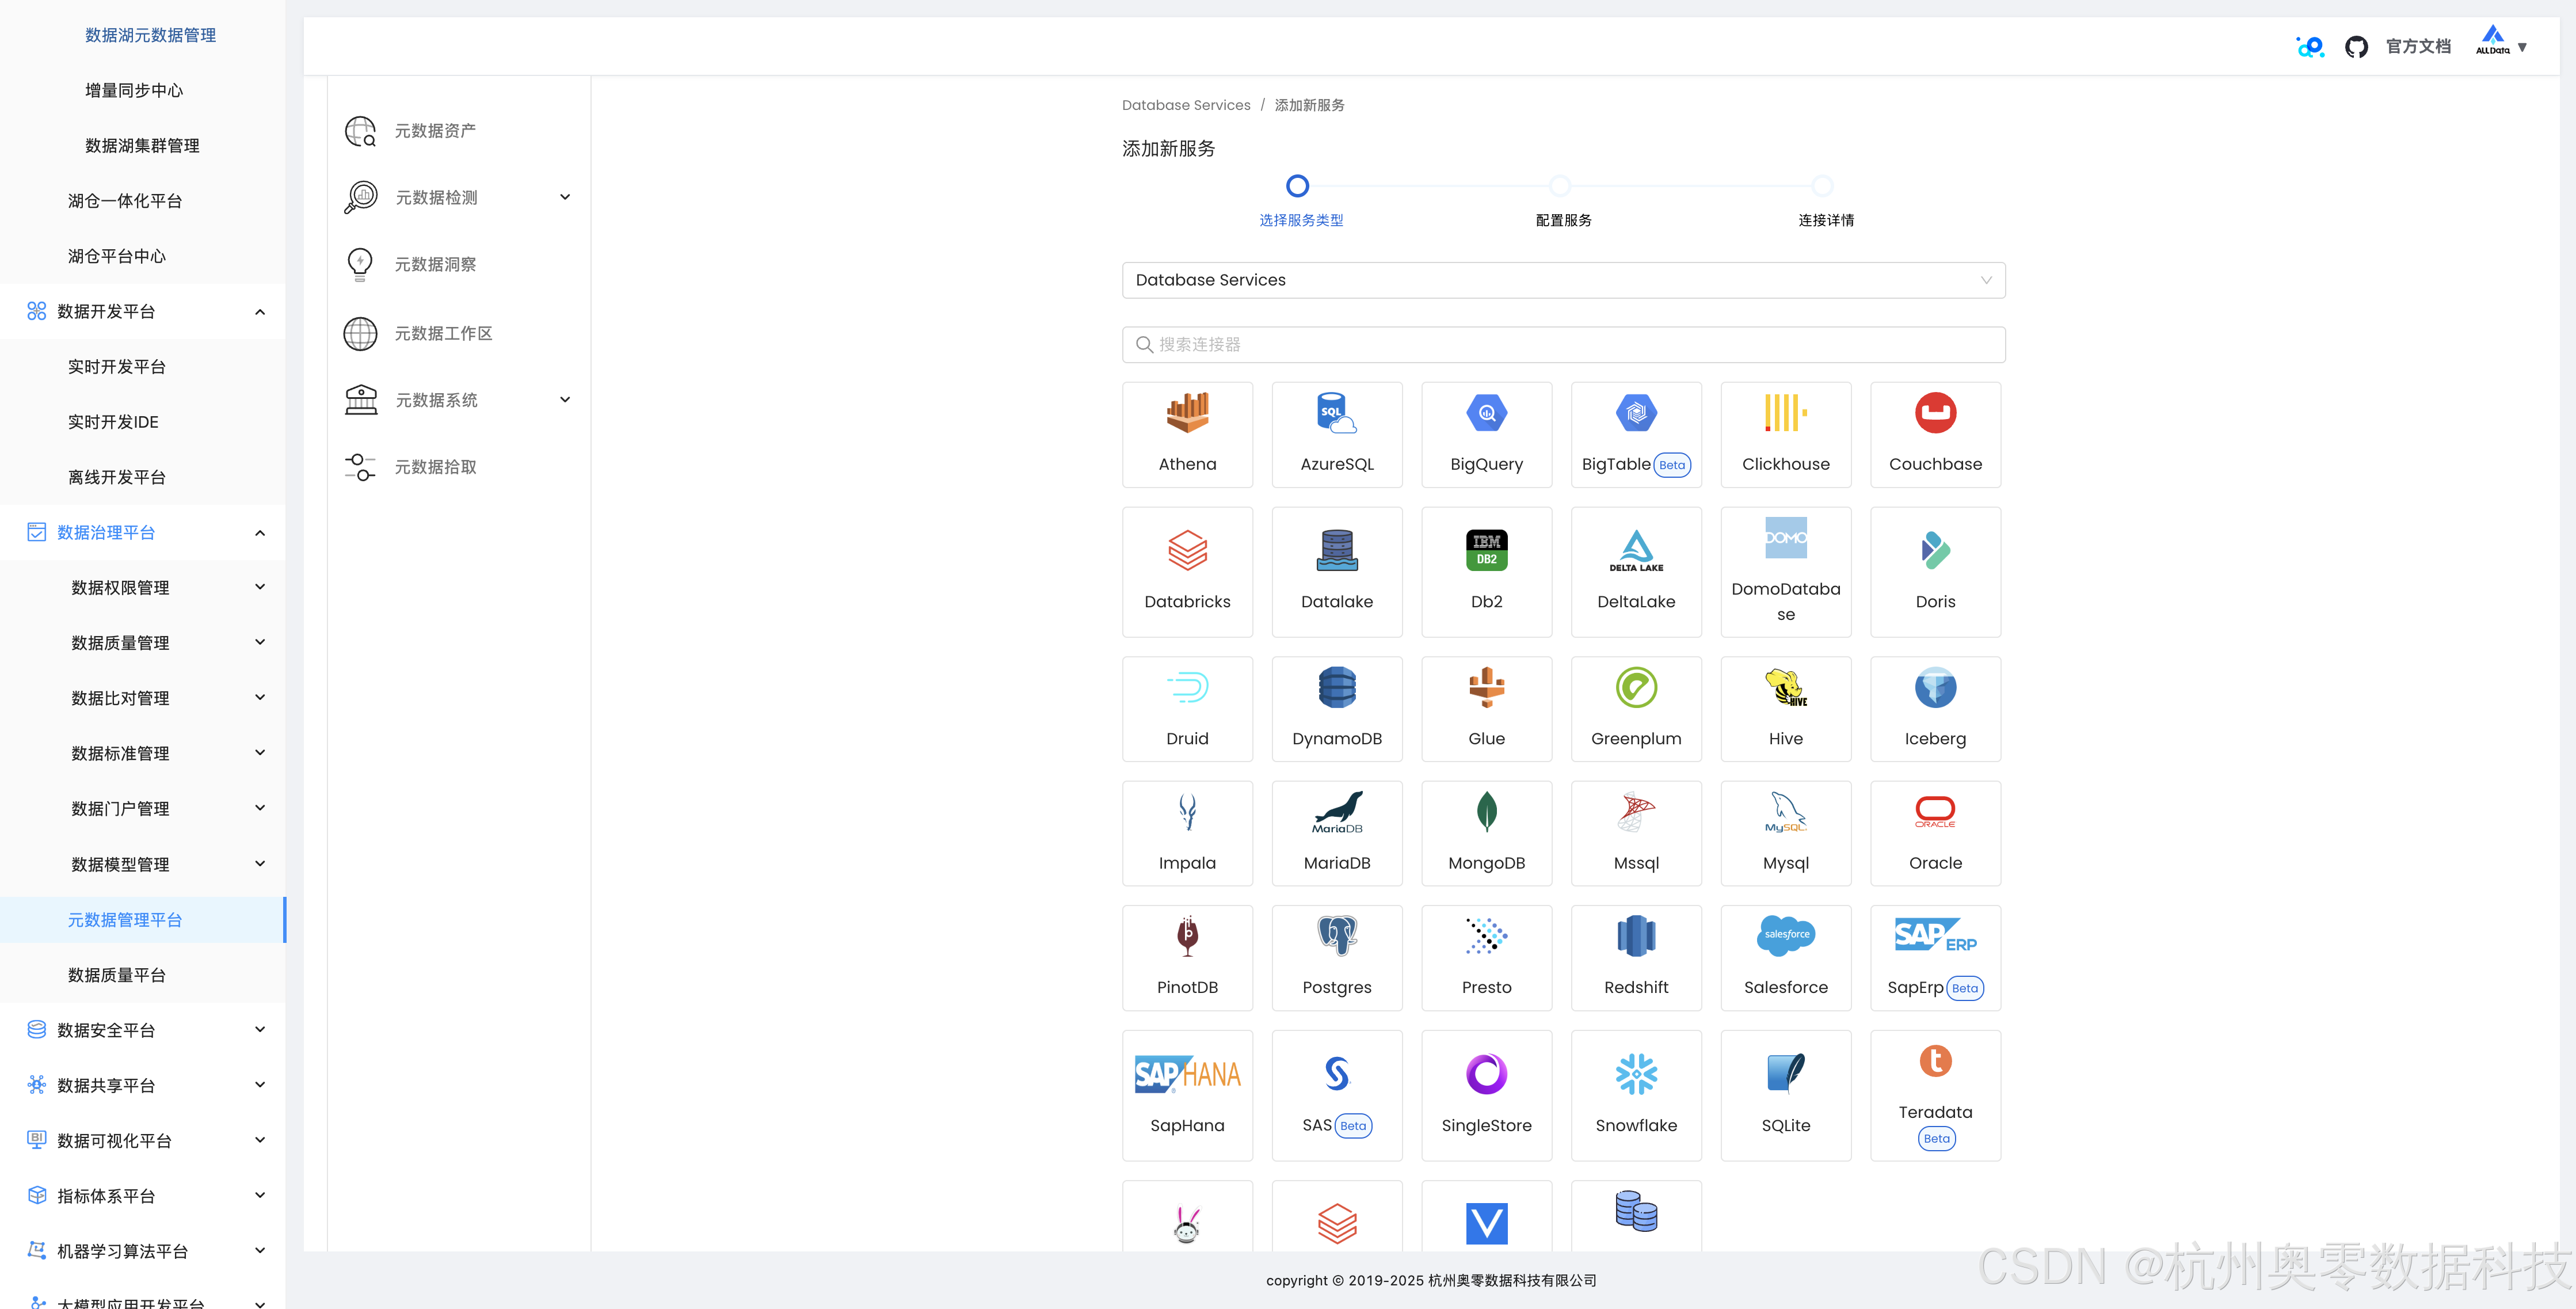Select the SapErp beta connector
The width and height of the screenshot is (2576, 1309).
pos(1935,958)
